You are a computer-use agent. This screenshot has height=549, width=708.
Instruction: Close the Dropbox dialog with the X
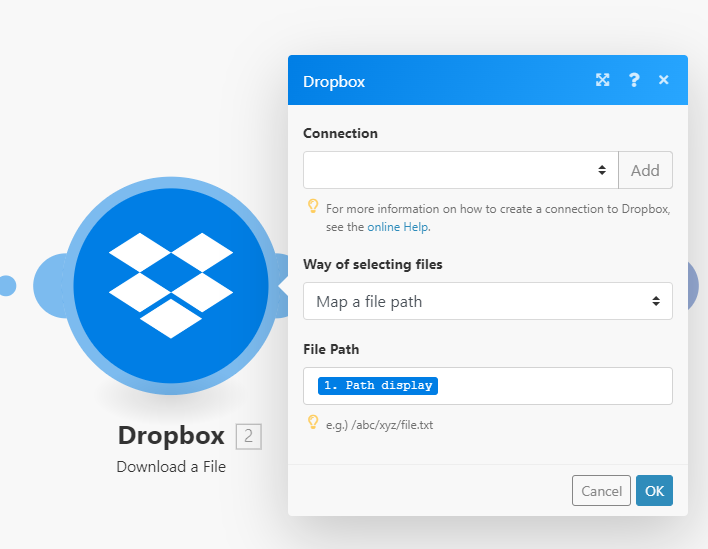tap(663, 80)
